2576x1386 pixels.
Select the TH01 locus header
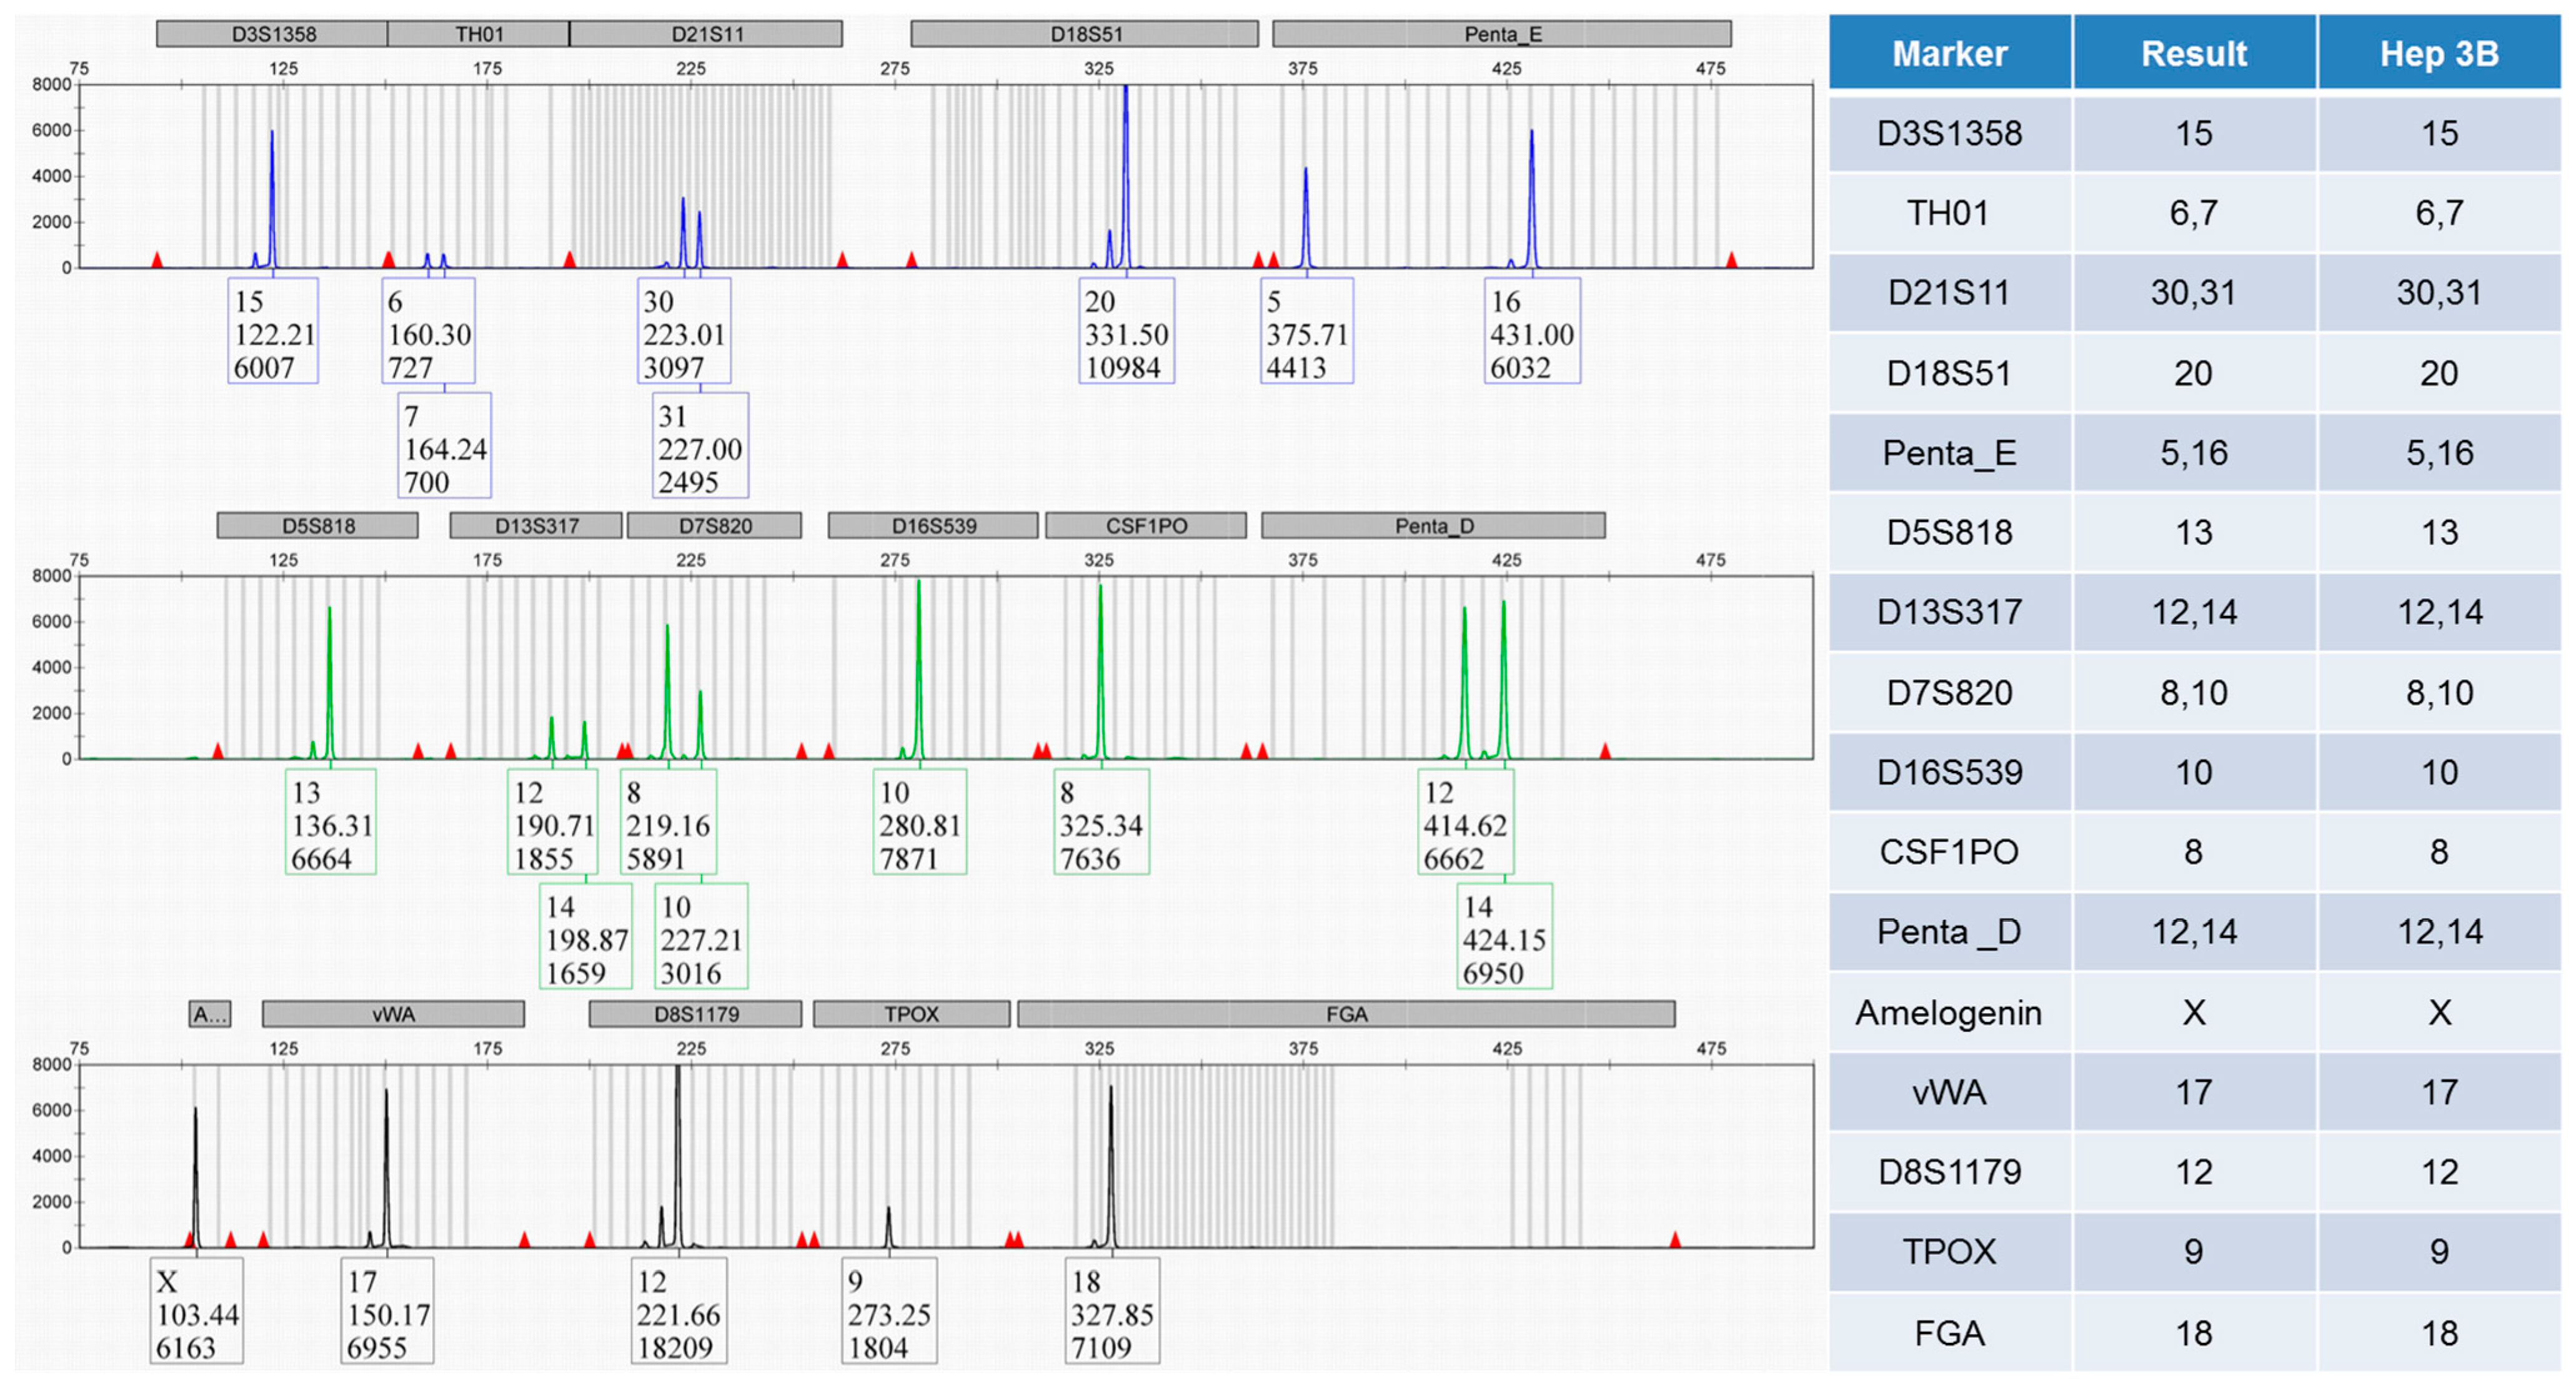pos(478,34)
